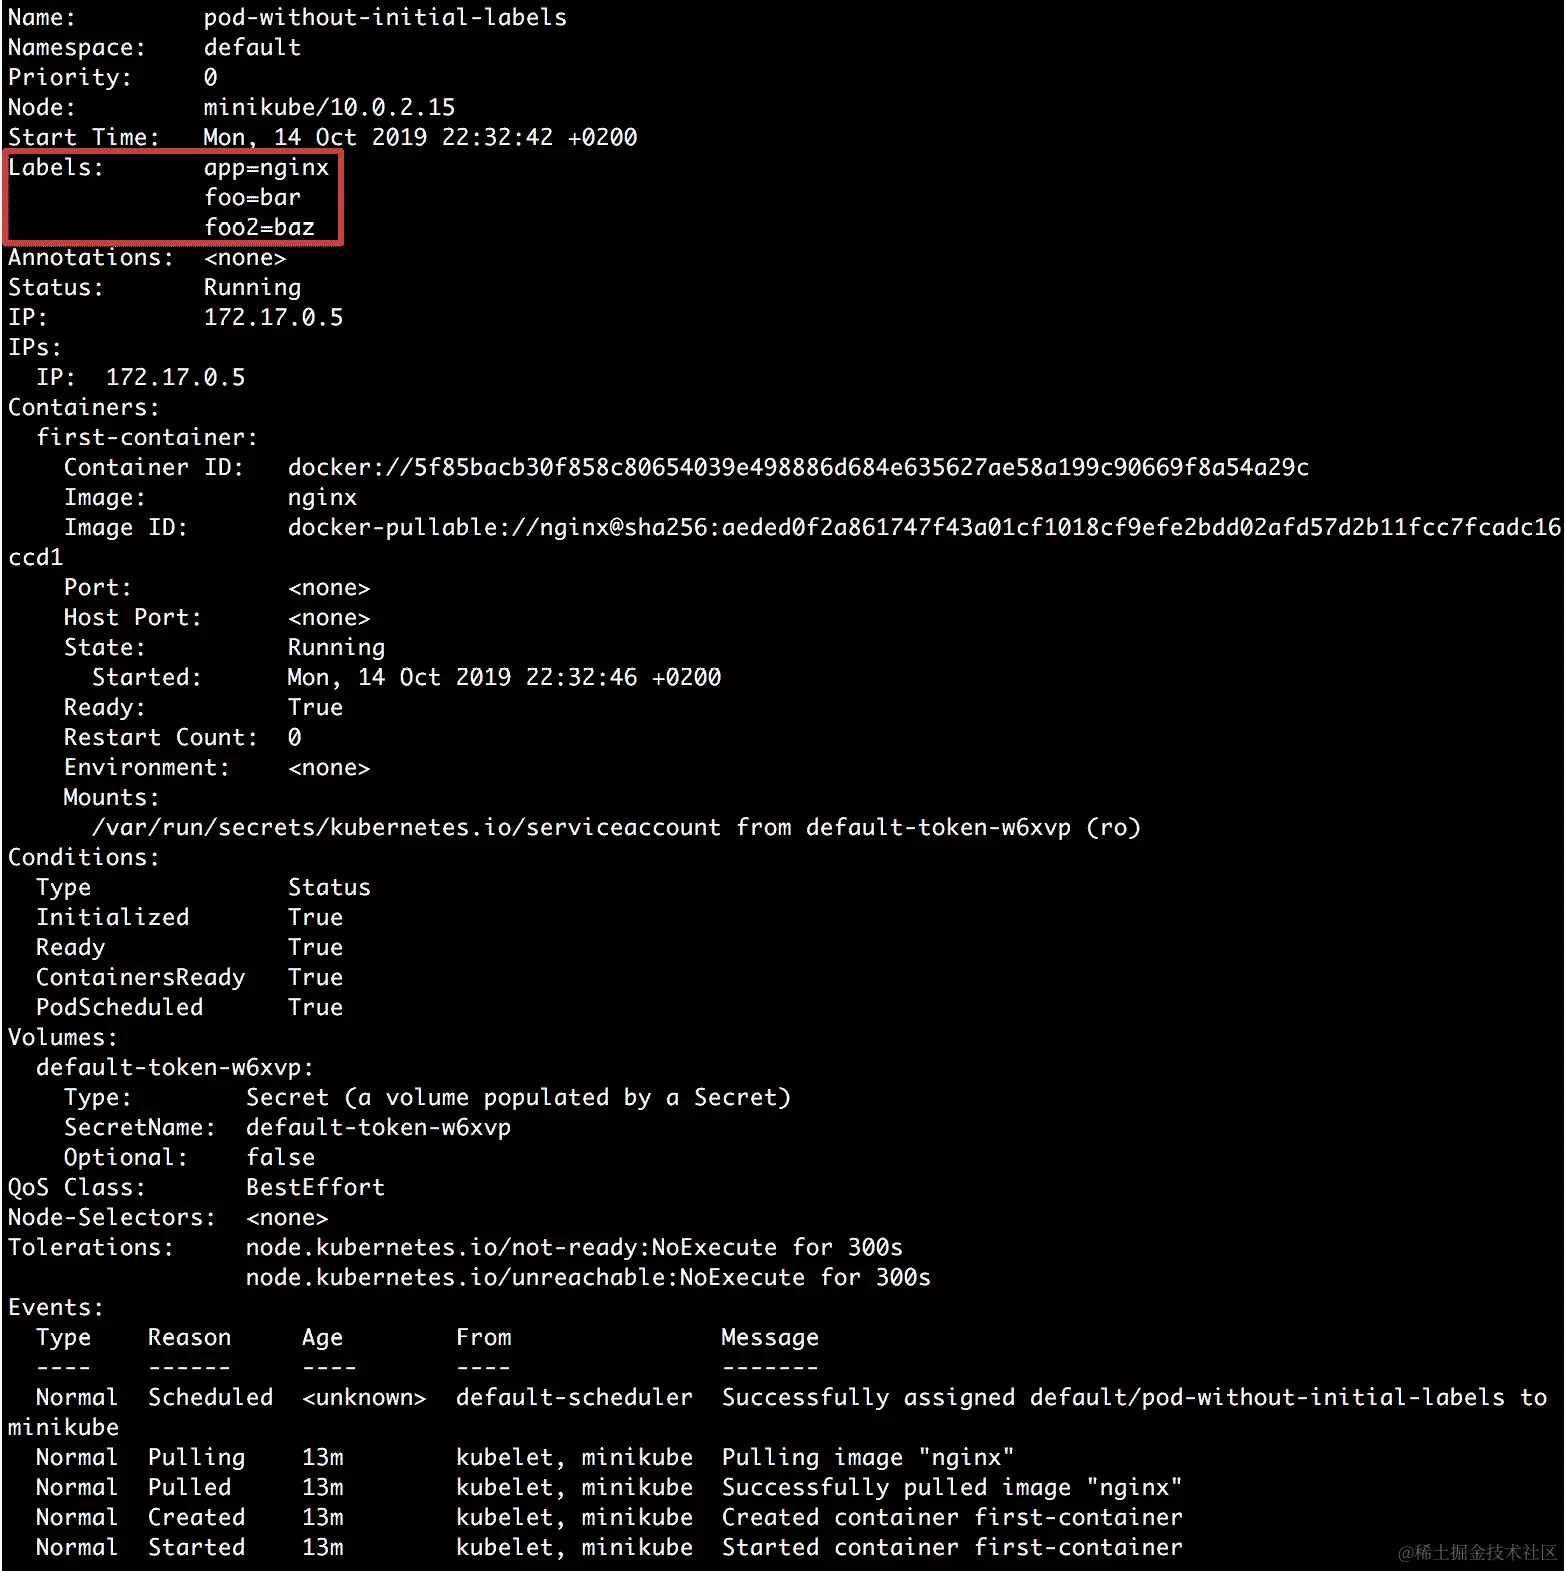Click the 'PodScheduled' condition row
1566x1571 pixels.
[189, 1007]
